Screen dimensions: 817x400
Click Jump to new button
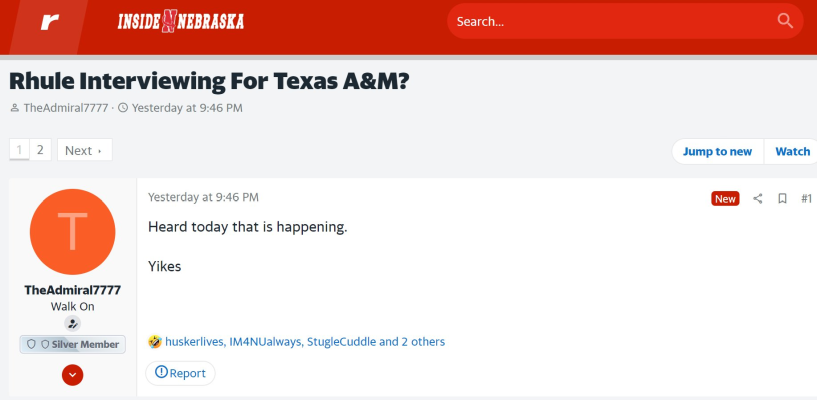[717, 152]
